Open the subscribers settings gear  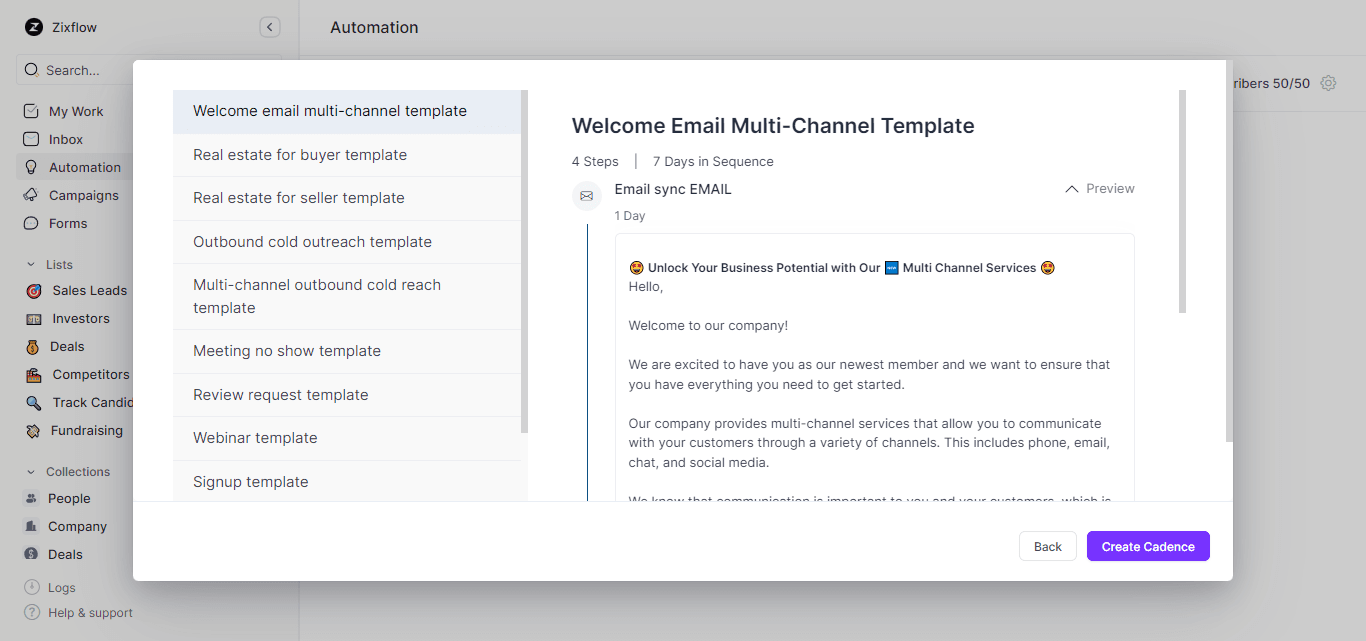1328,83
